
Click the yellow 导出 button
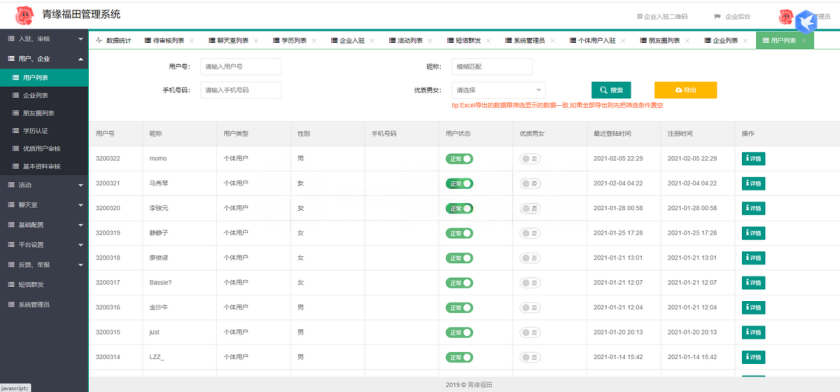pos(686,90)
